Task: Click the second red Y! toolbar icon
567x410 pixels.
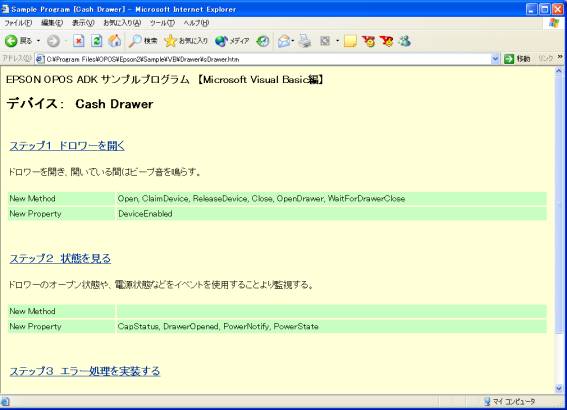Action: [387, 41]
